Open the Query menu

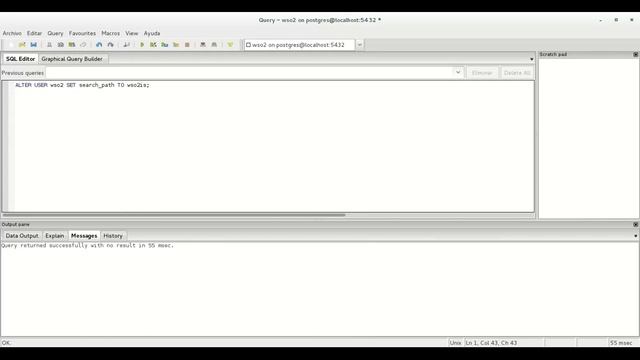[55, 33]
